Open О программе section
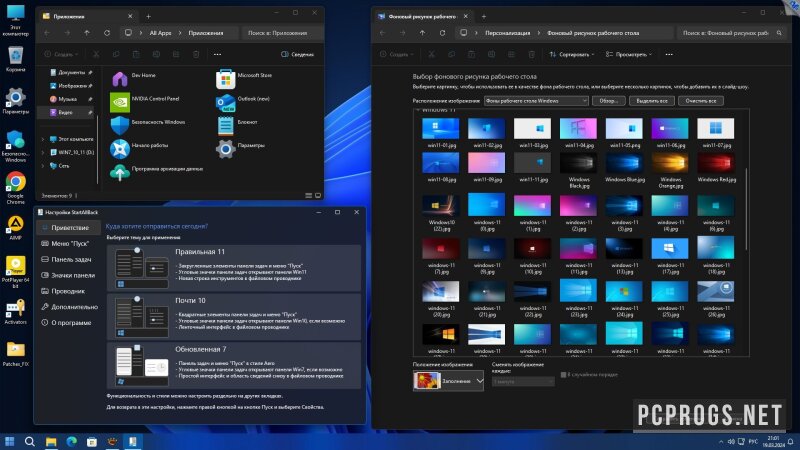800x450 pixels. point(69,322)
